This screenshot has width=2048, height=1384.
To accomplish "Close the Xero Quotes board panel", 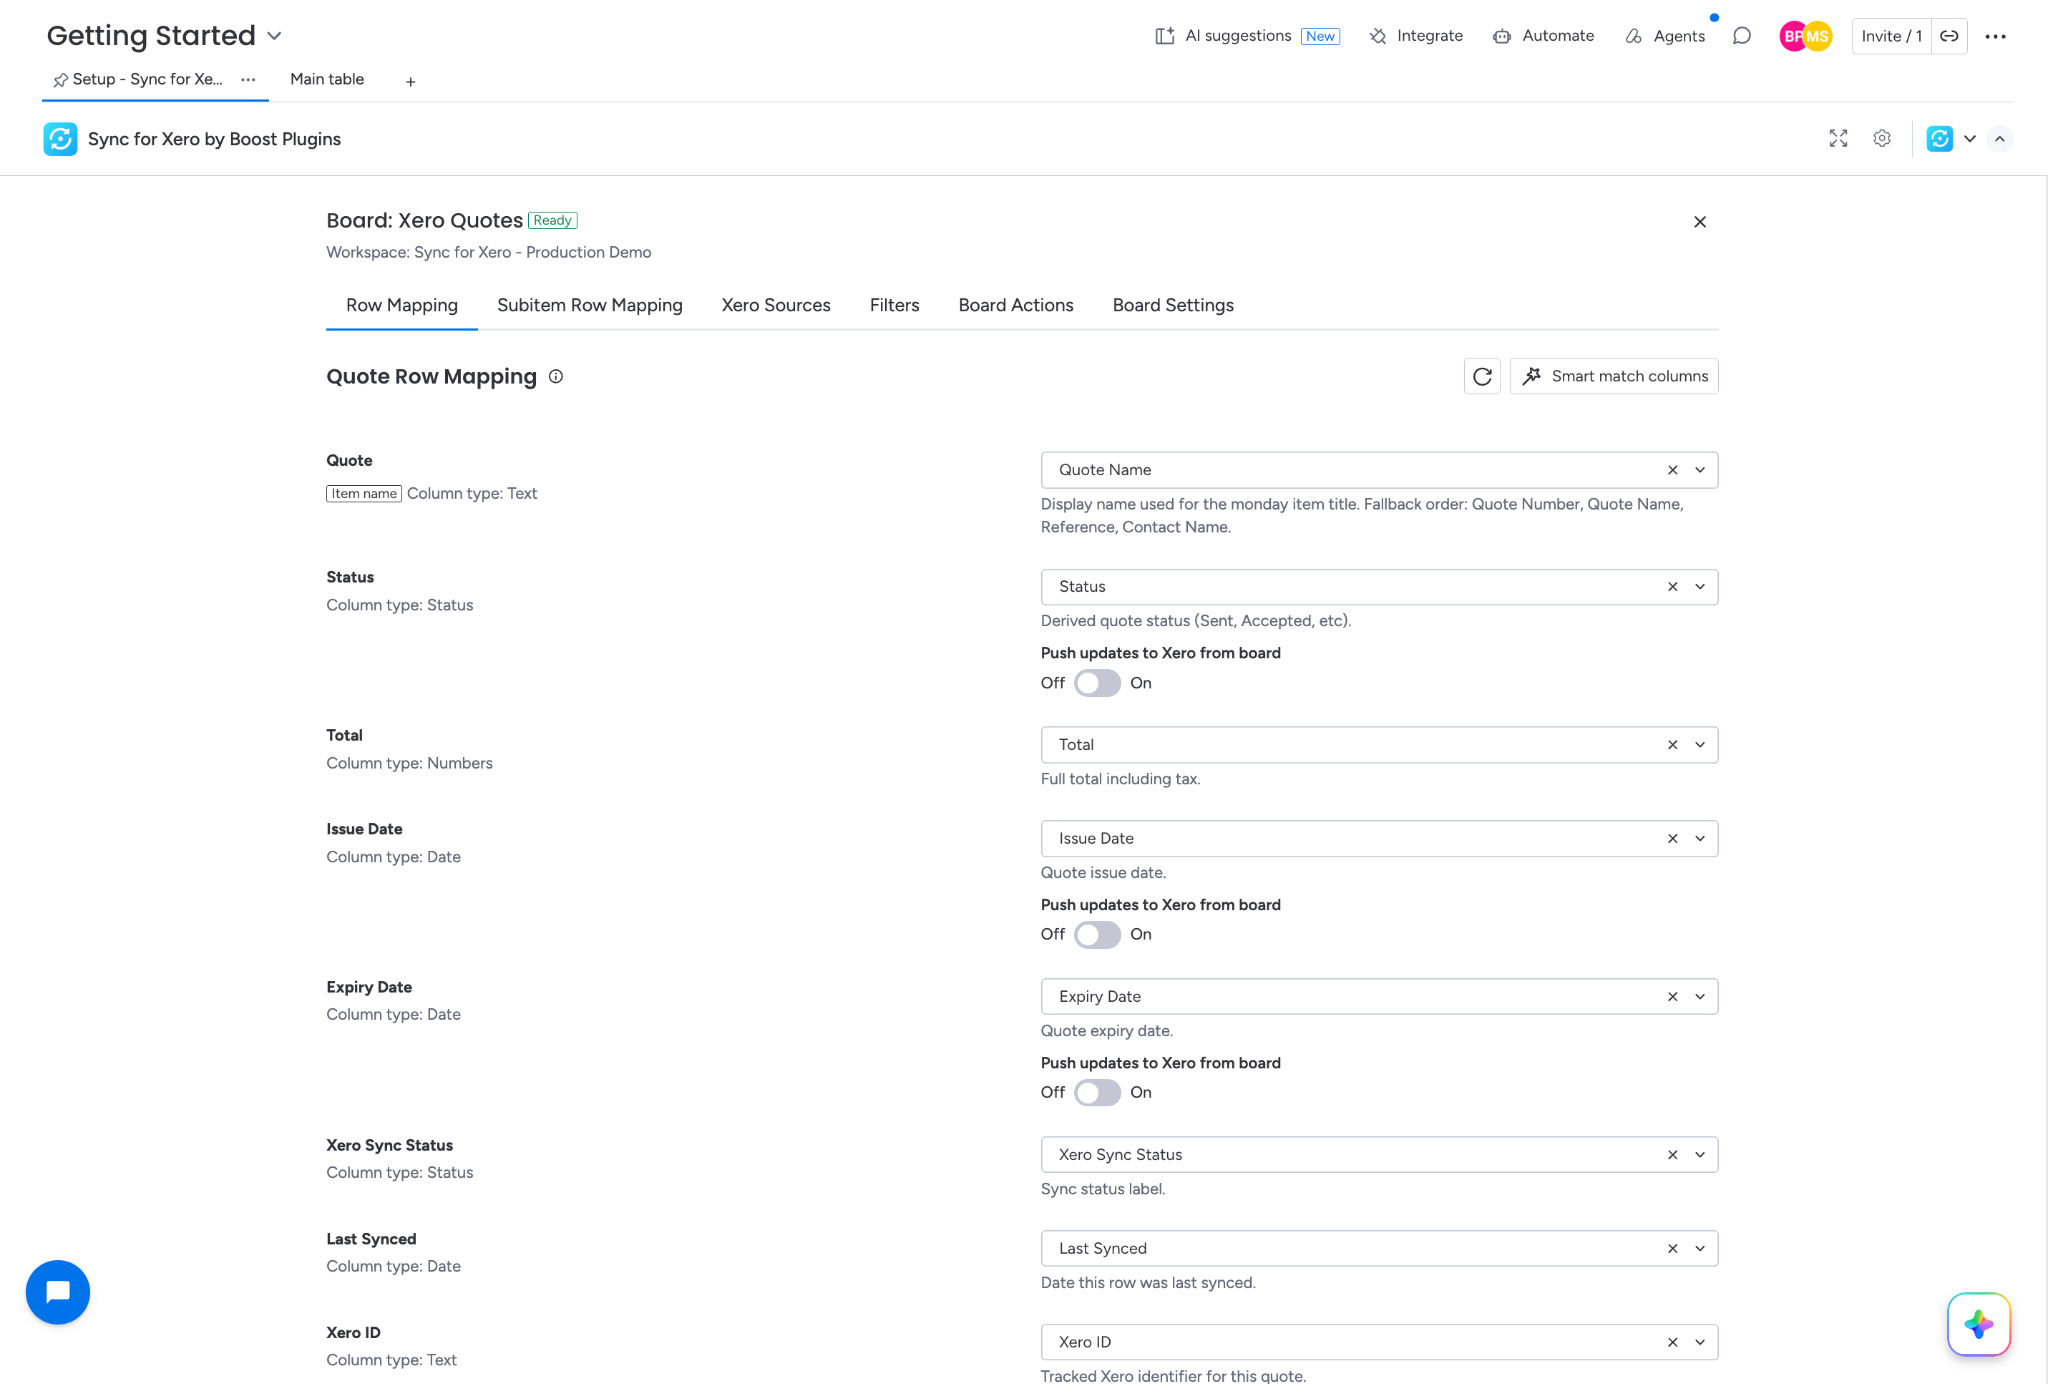I will coord(1700,222).
